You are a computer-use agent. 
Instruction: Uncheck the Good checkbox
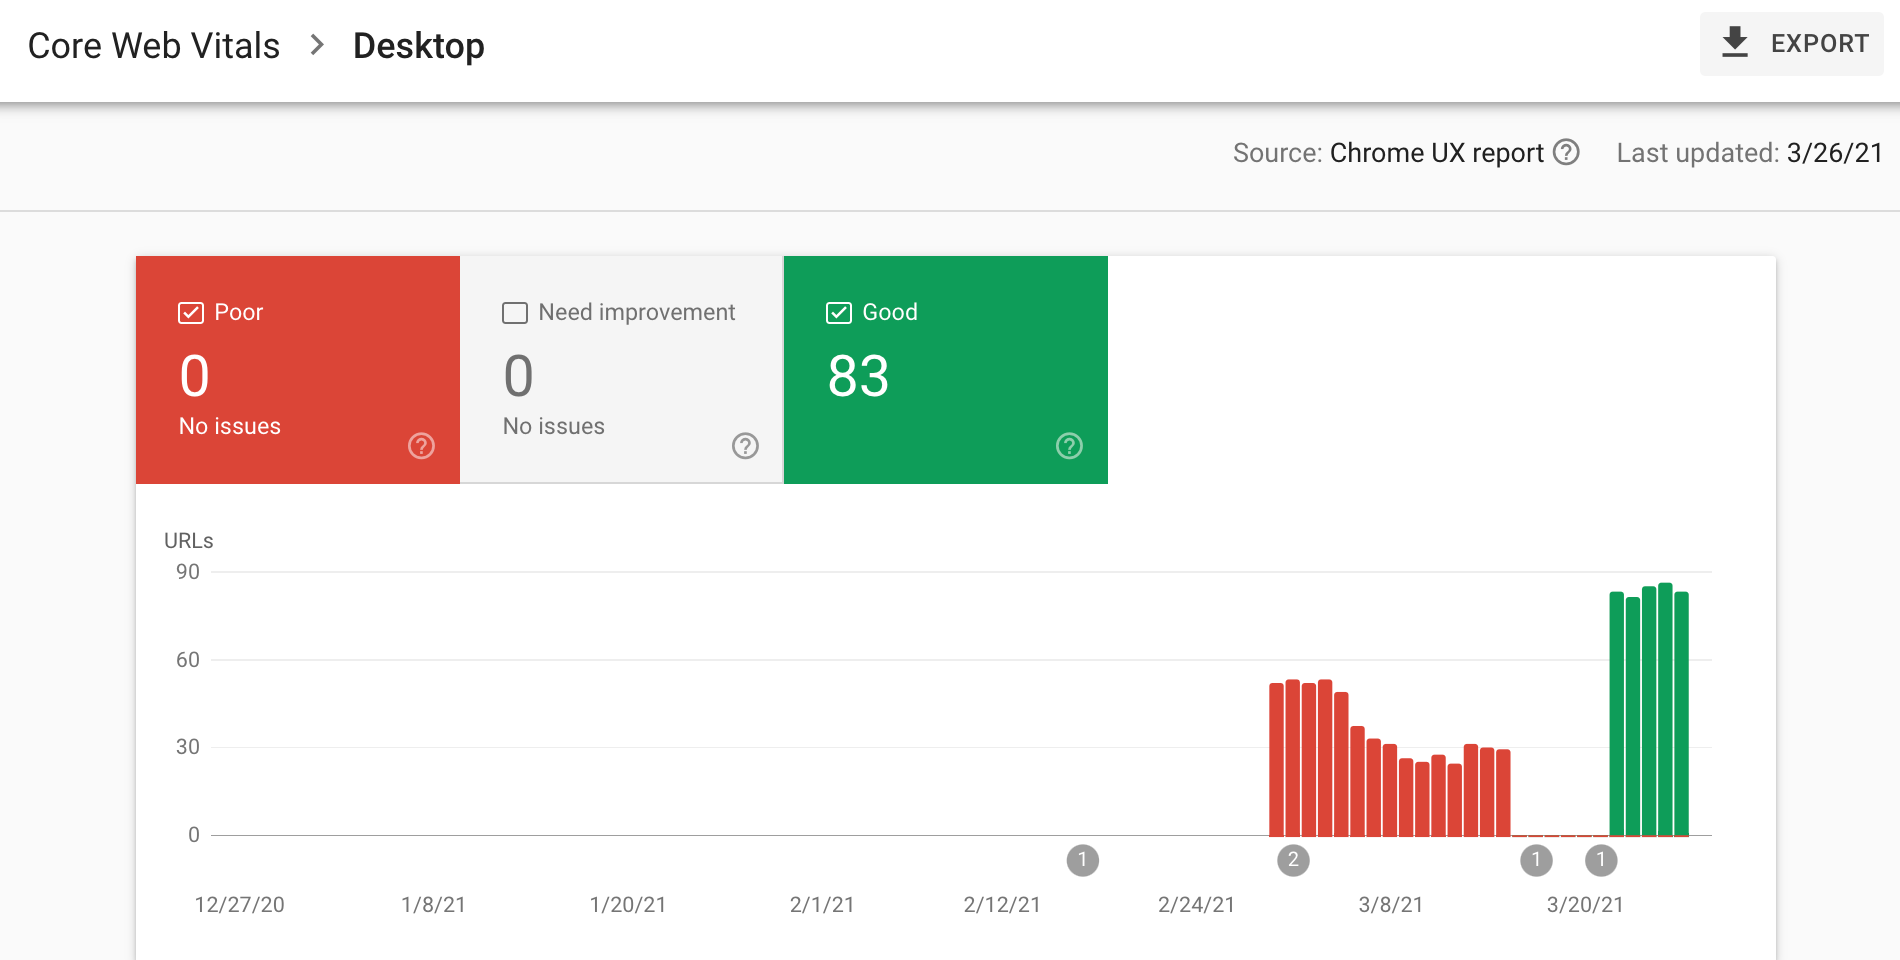coord(838,313)
